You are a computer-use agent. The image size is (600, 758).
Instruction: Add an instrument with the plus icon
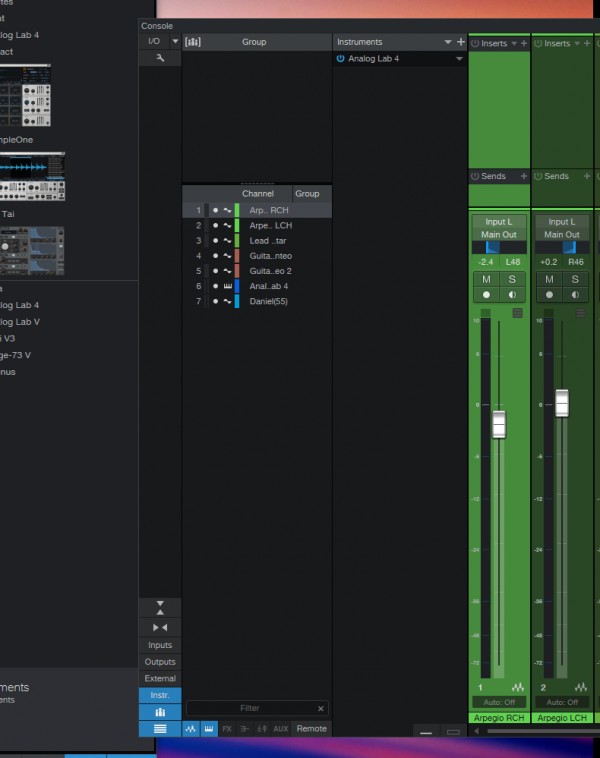click(x=461, y=42)
